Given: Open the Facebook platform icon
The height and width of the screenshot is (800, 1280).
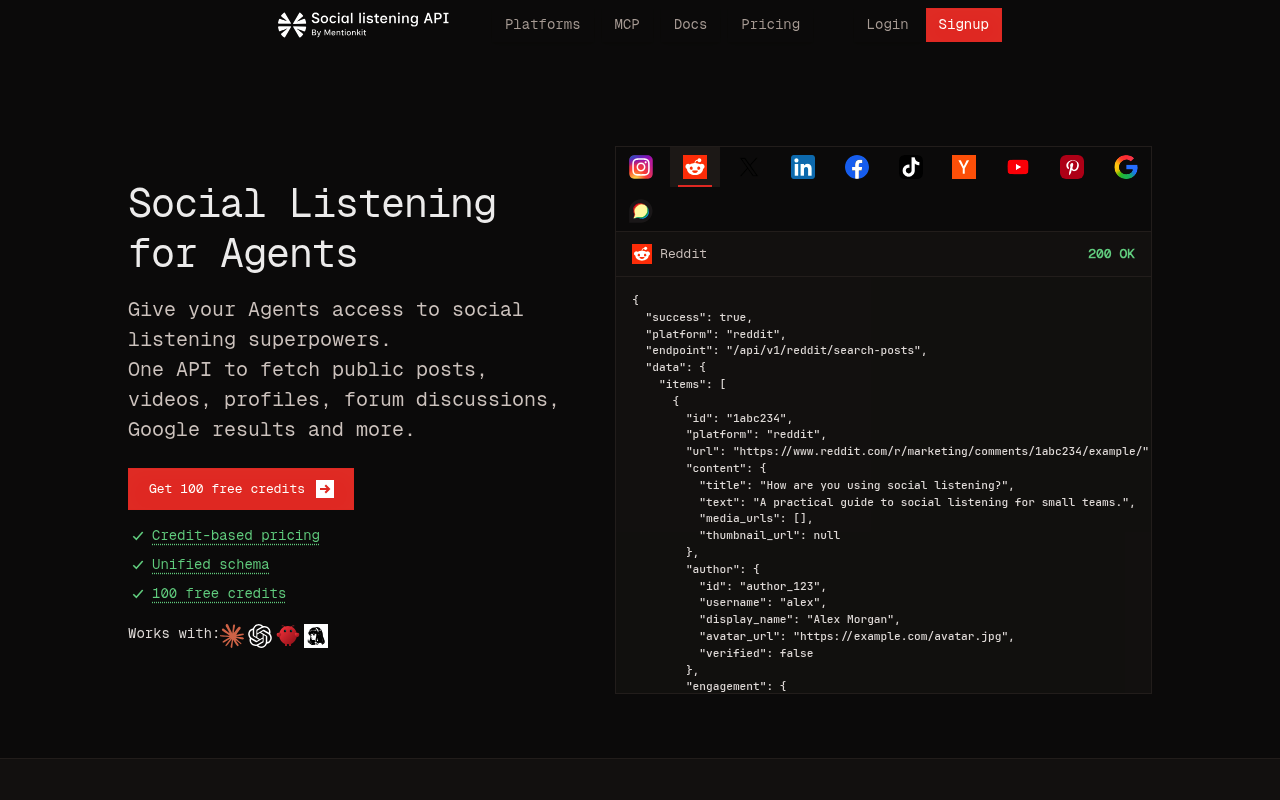Looking at the screenshot, I should [857, 167].
